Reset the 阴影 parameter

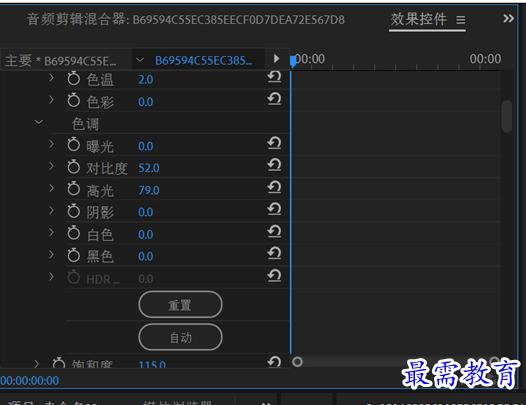point(274,209)
